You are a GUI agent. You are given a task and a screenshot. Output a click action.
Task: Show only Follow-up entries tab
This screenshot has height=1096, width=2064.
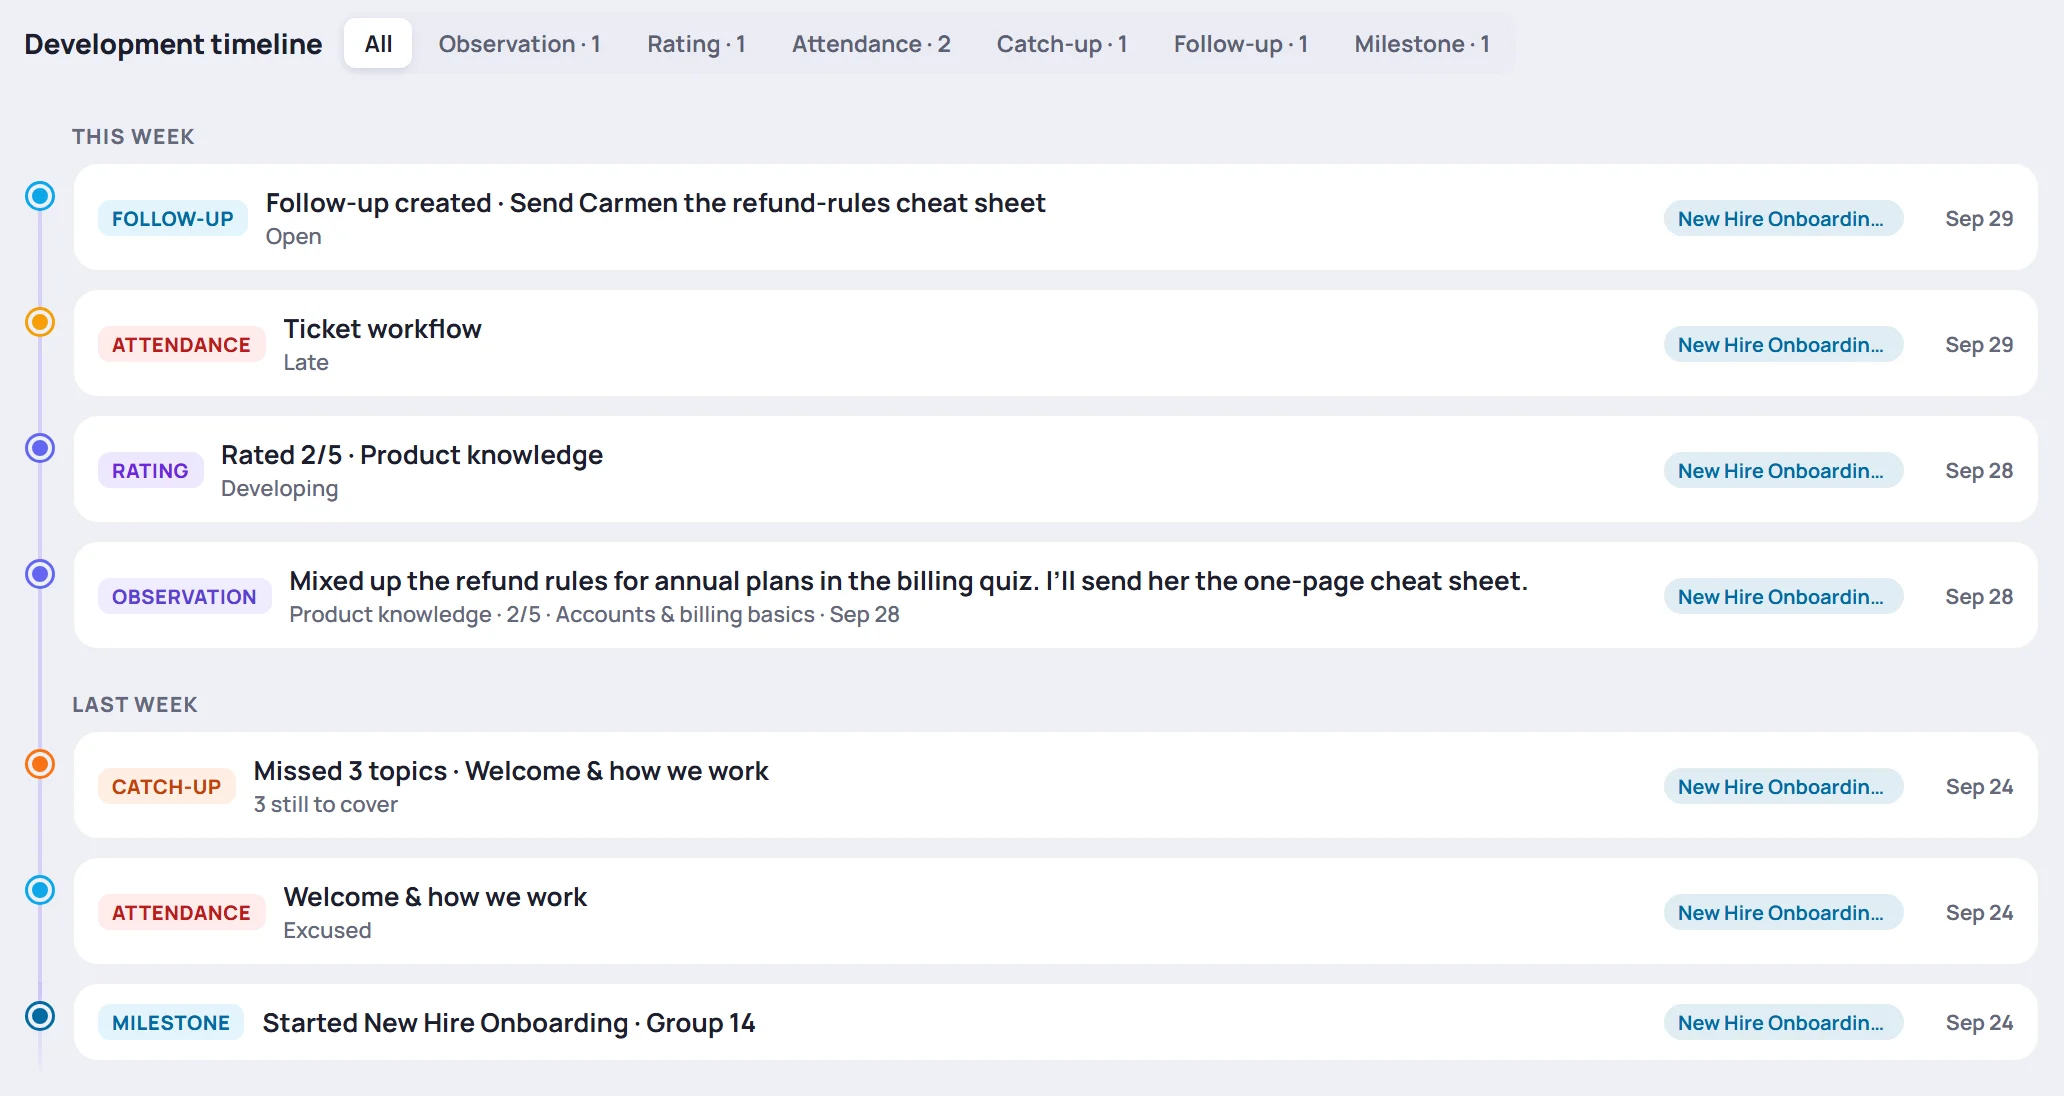tap(1241, 44)
